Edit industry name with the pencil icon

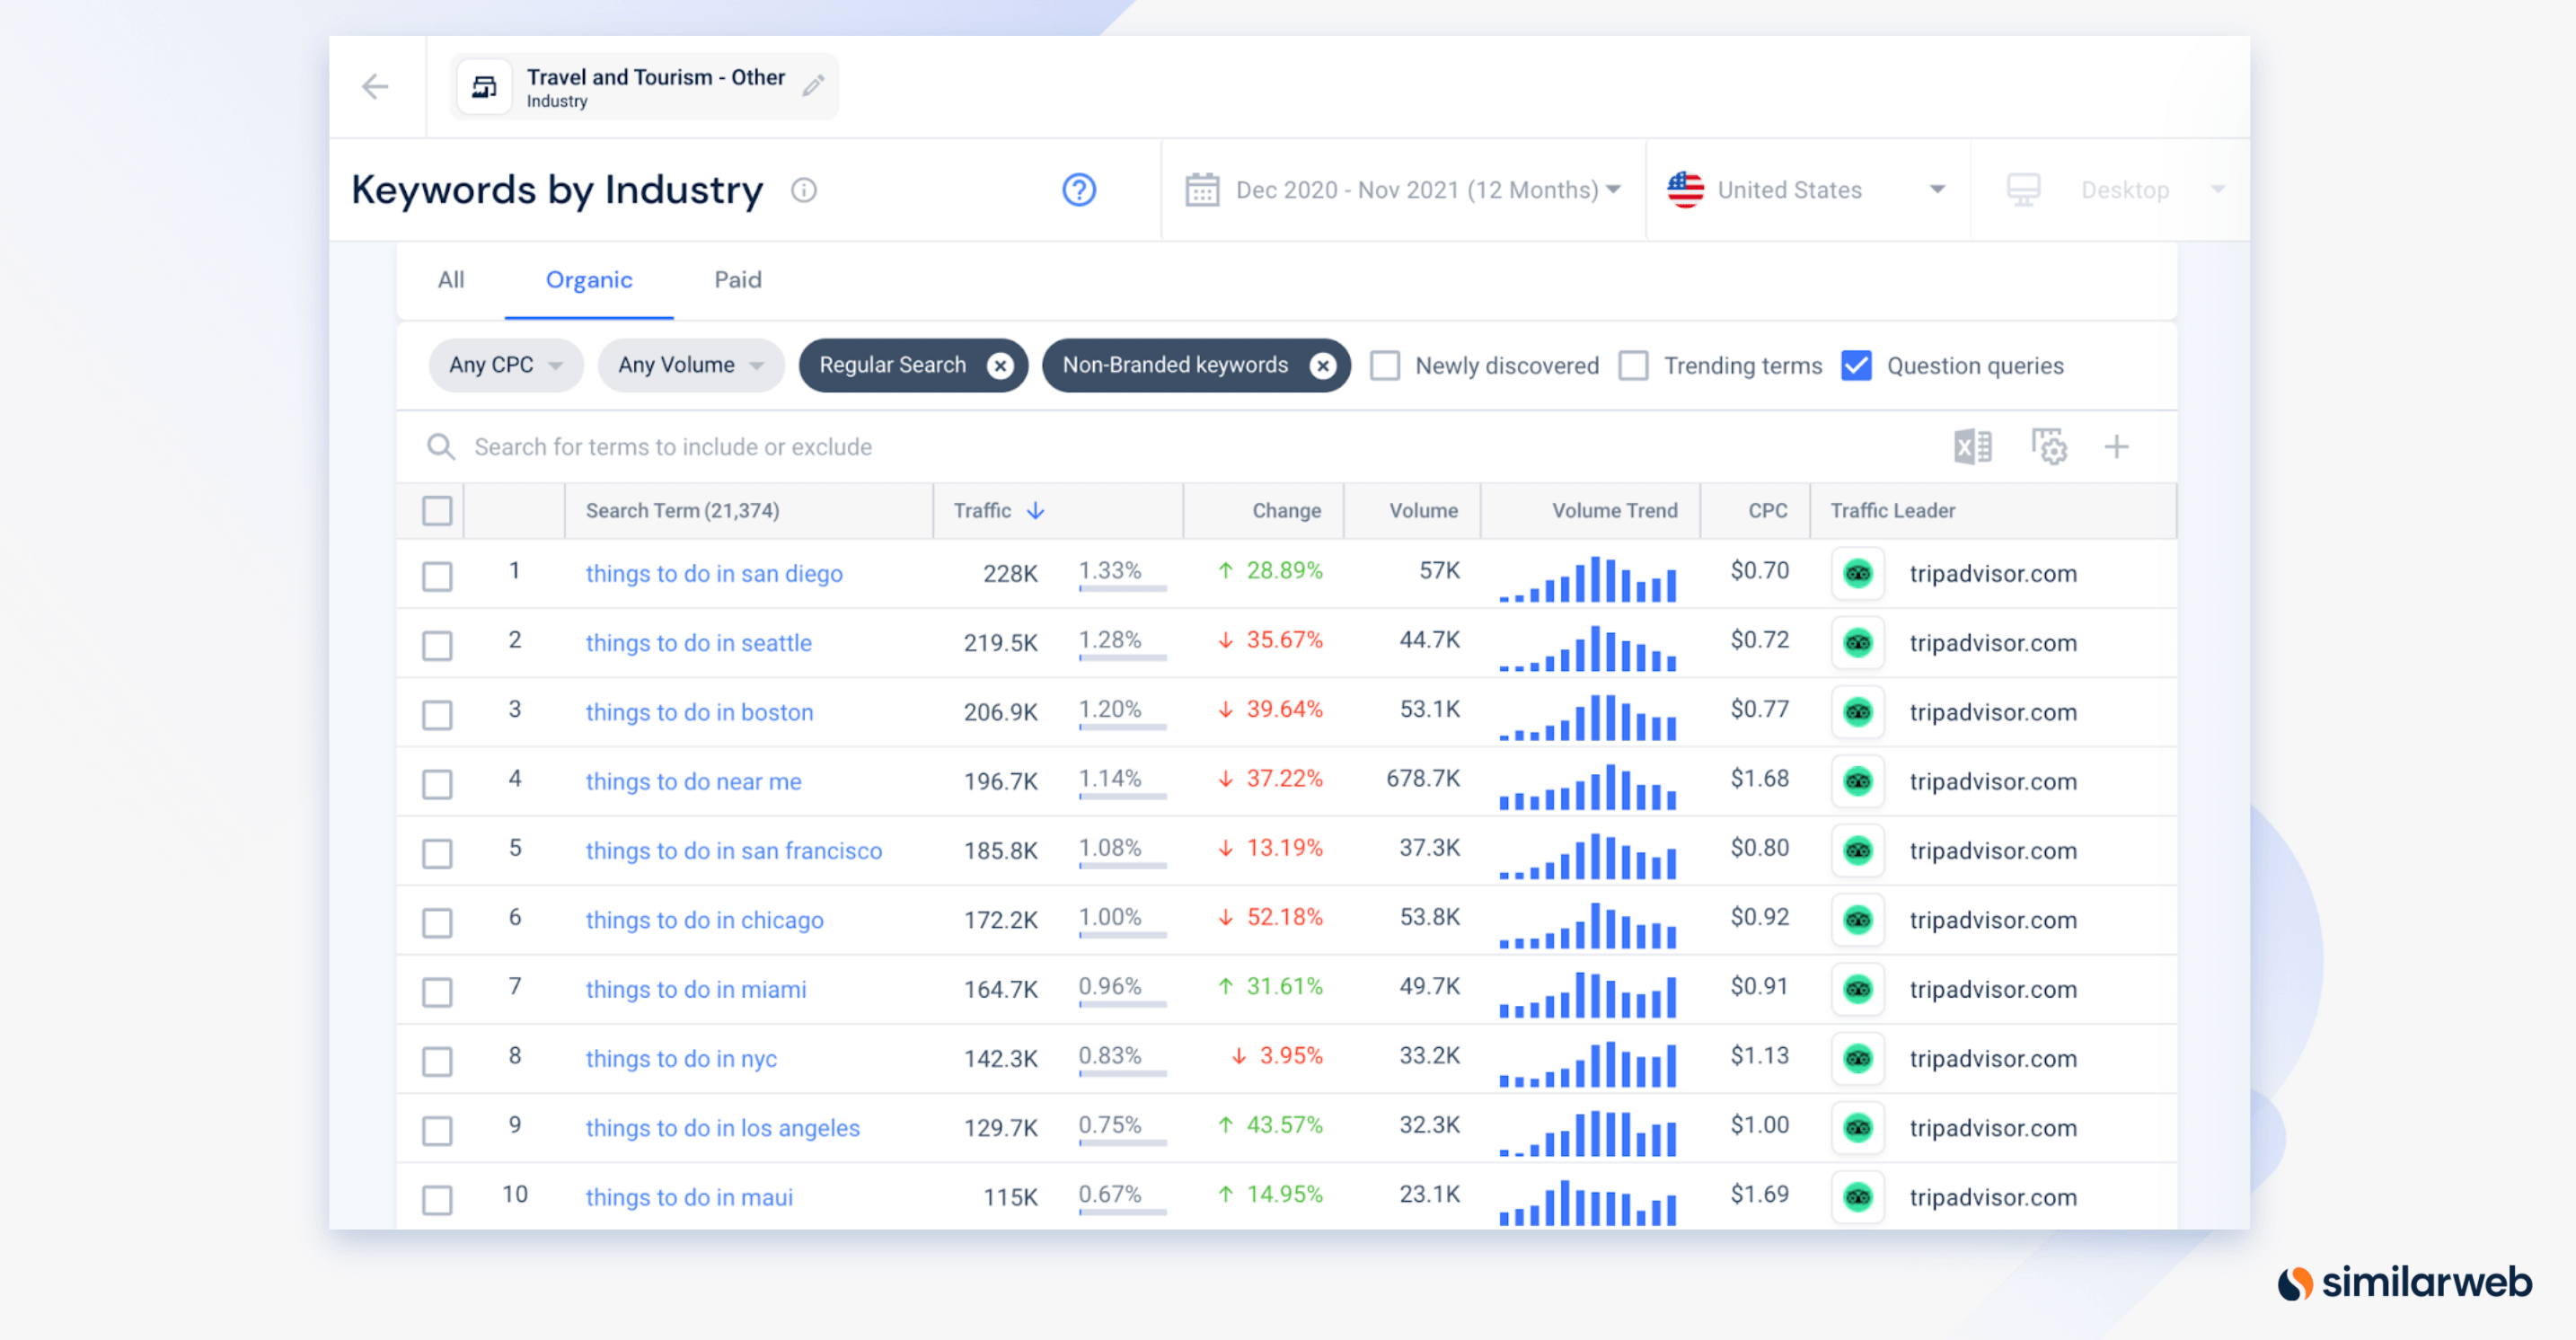813,86
